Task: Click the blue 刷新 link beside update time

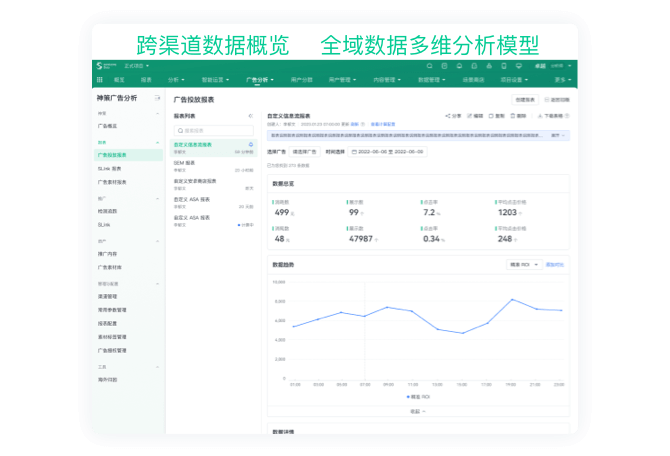Action: (x=355, y=124)
